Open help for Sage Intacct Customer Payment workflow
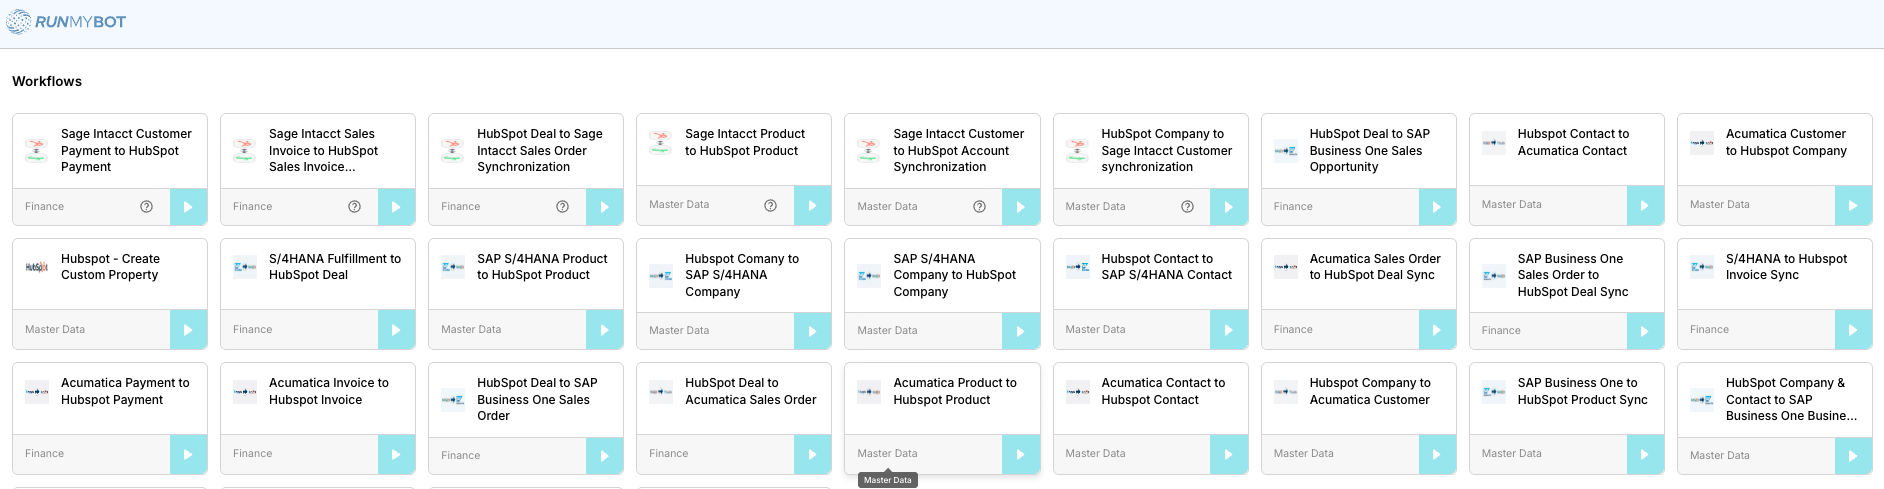 click(146, 207)
